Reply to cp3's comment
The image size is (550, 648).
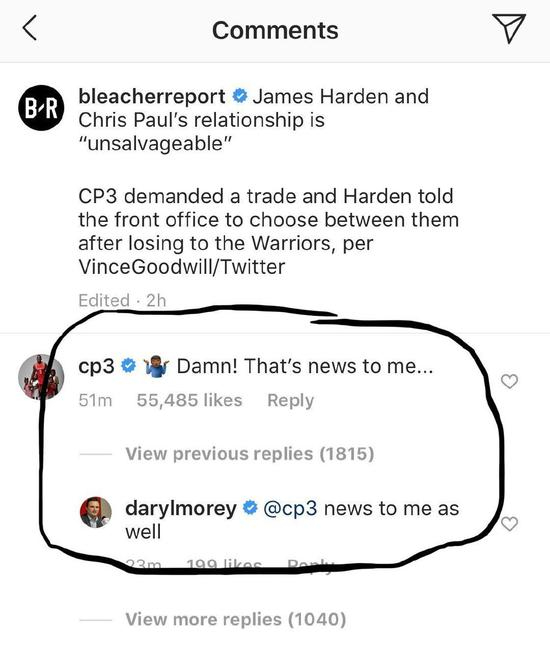click(x=290, y=400)
